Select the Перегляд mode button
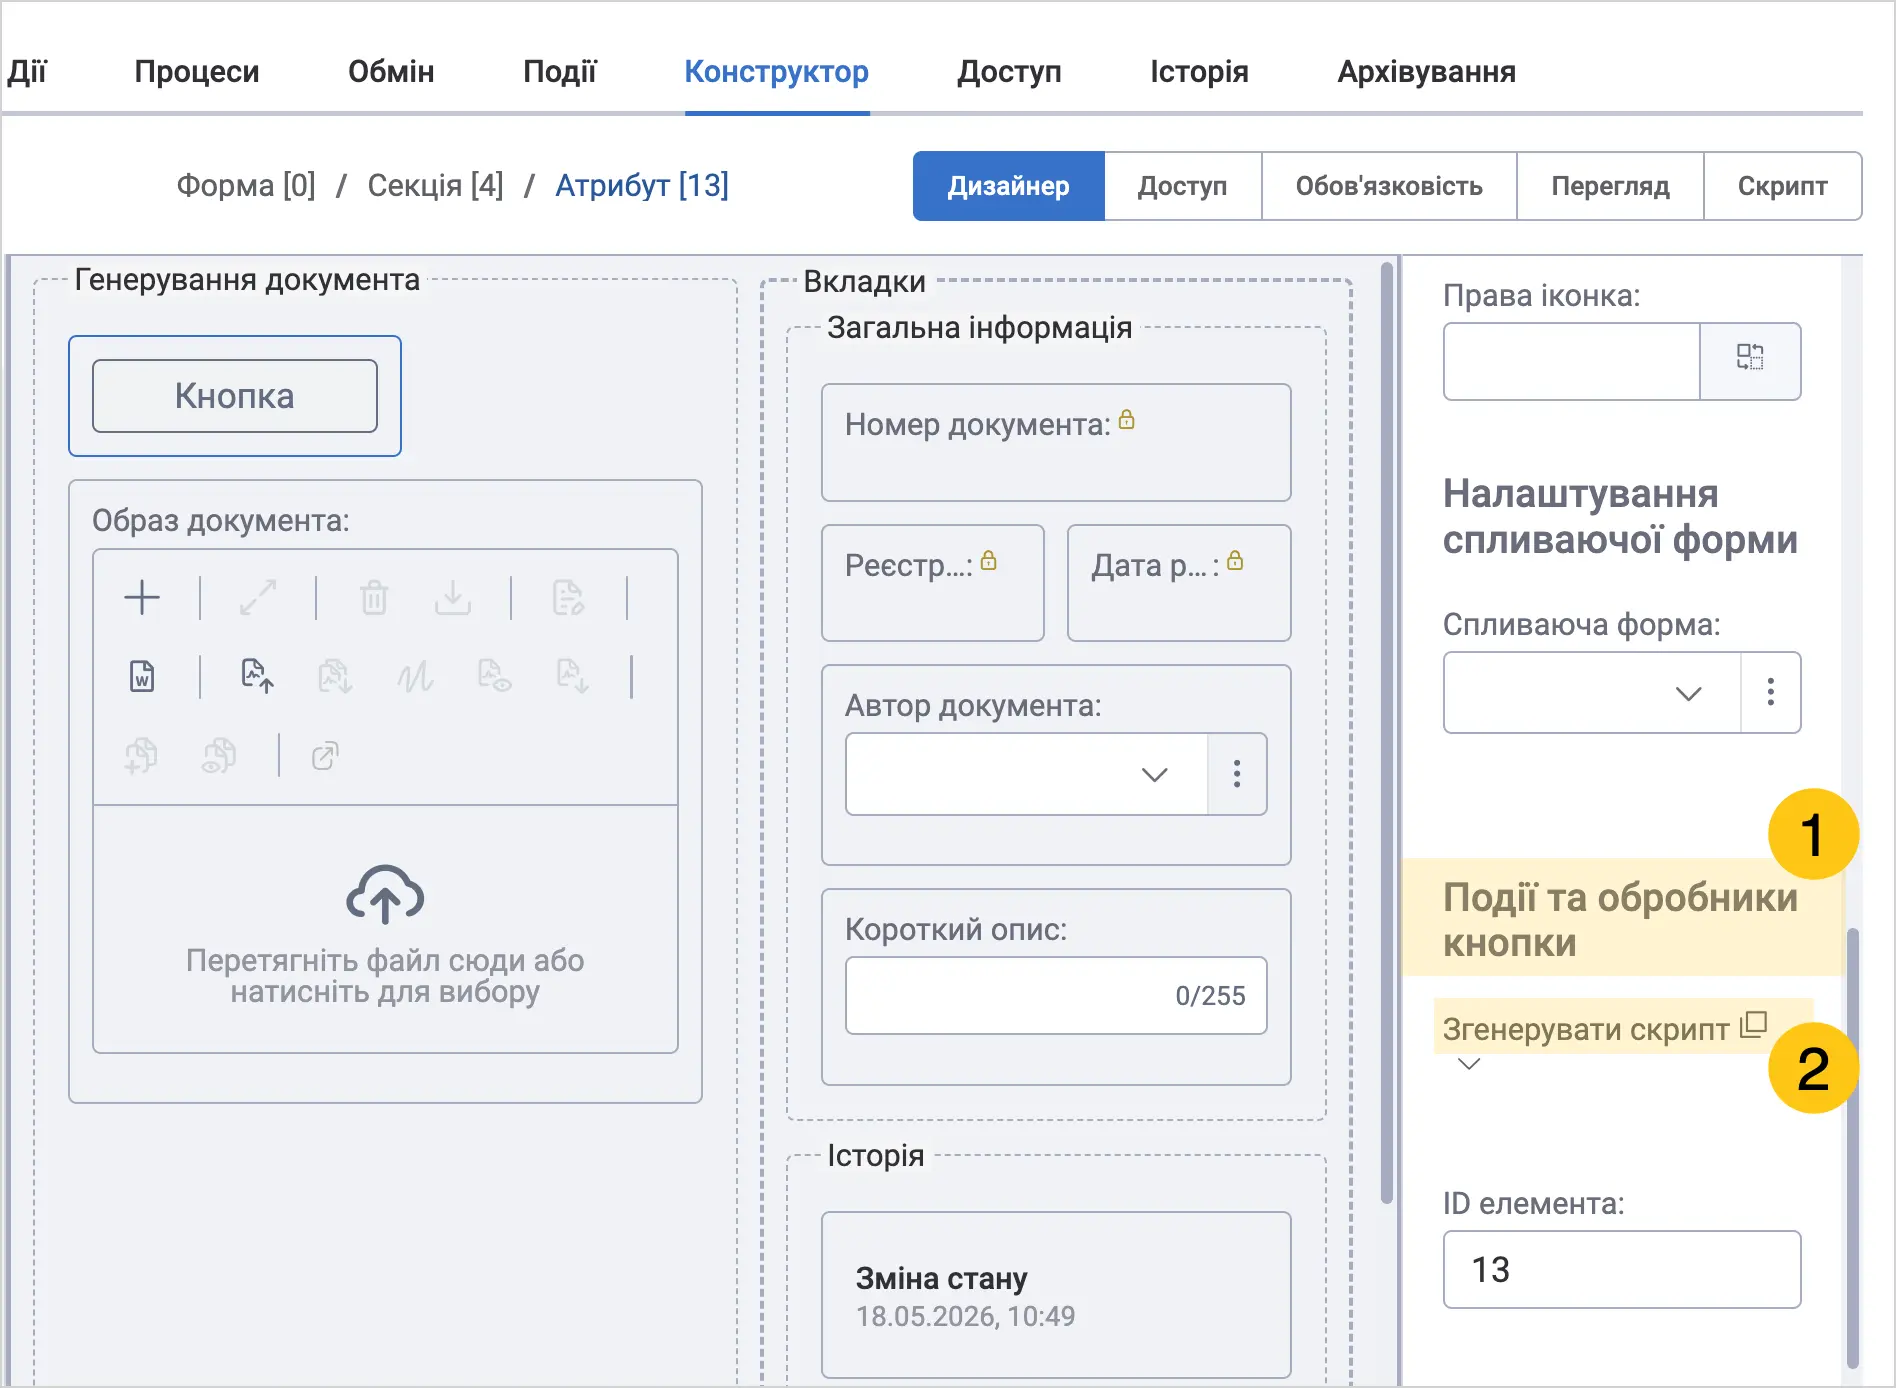This screenshot has width=1896, height=1388. (1610, 186)
